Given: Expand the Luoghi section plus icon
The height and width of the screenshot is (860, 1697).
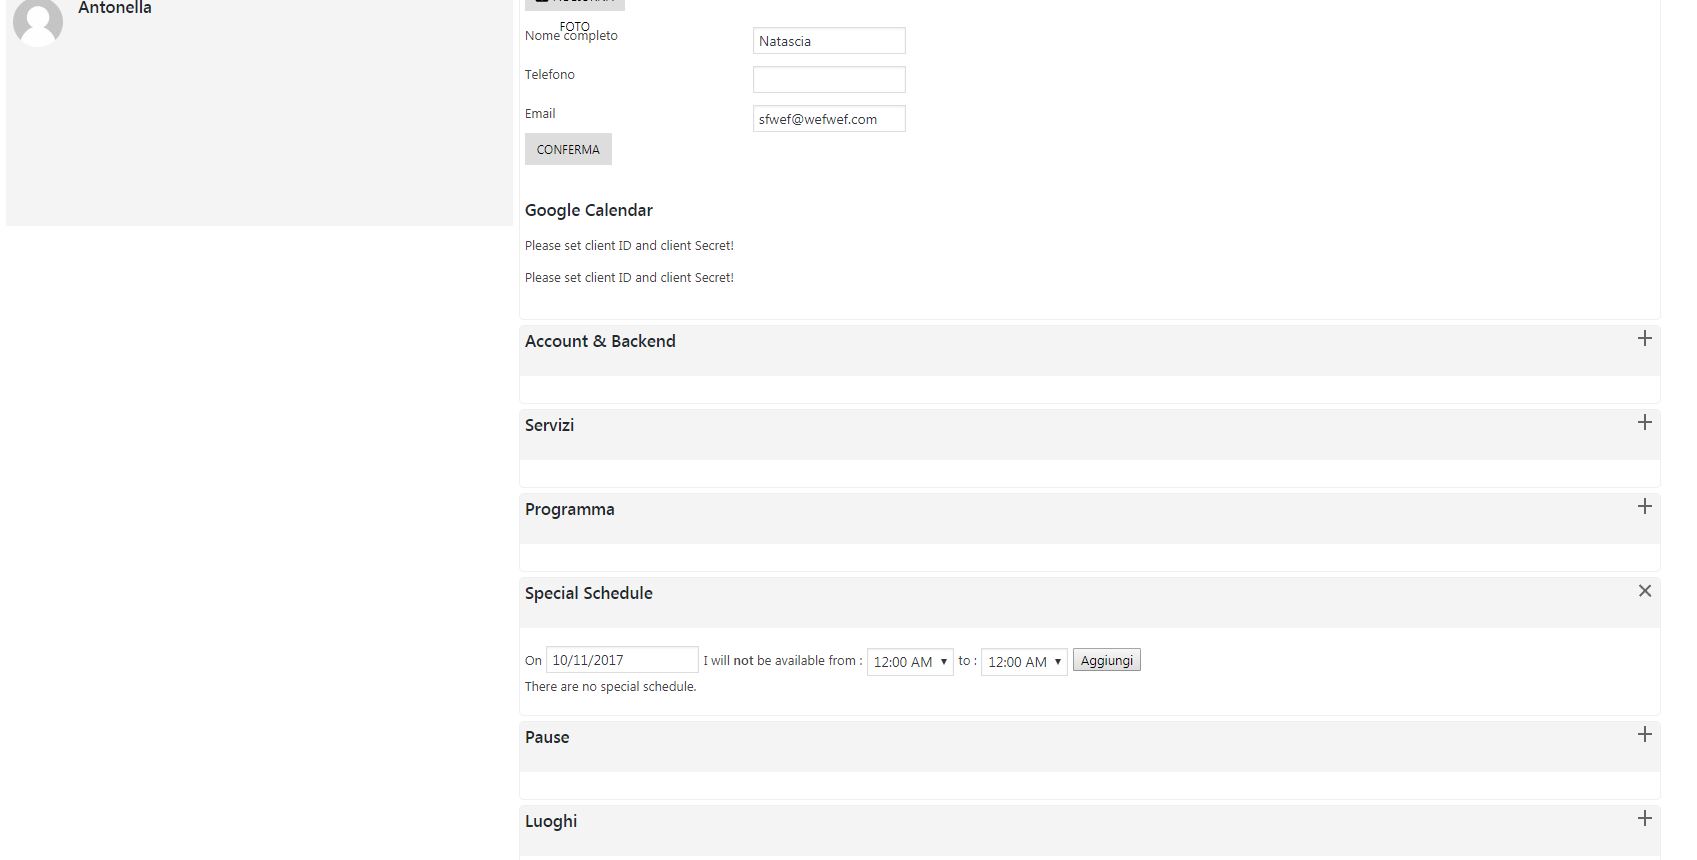Looking at the screenshot, I should pos(1644,819).
